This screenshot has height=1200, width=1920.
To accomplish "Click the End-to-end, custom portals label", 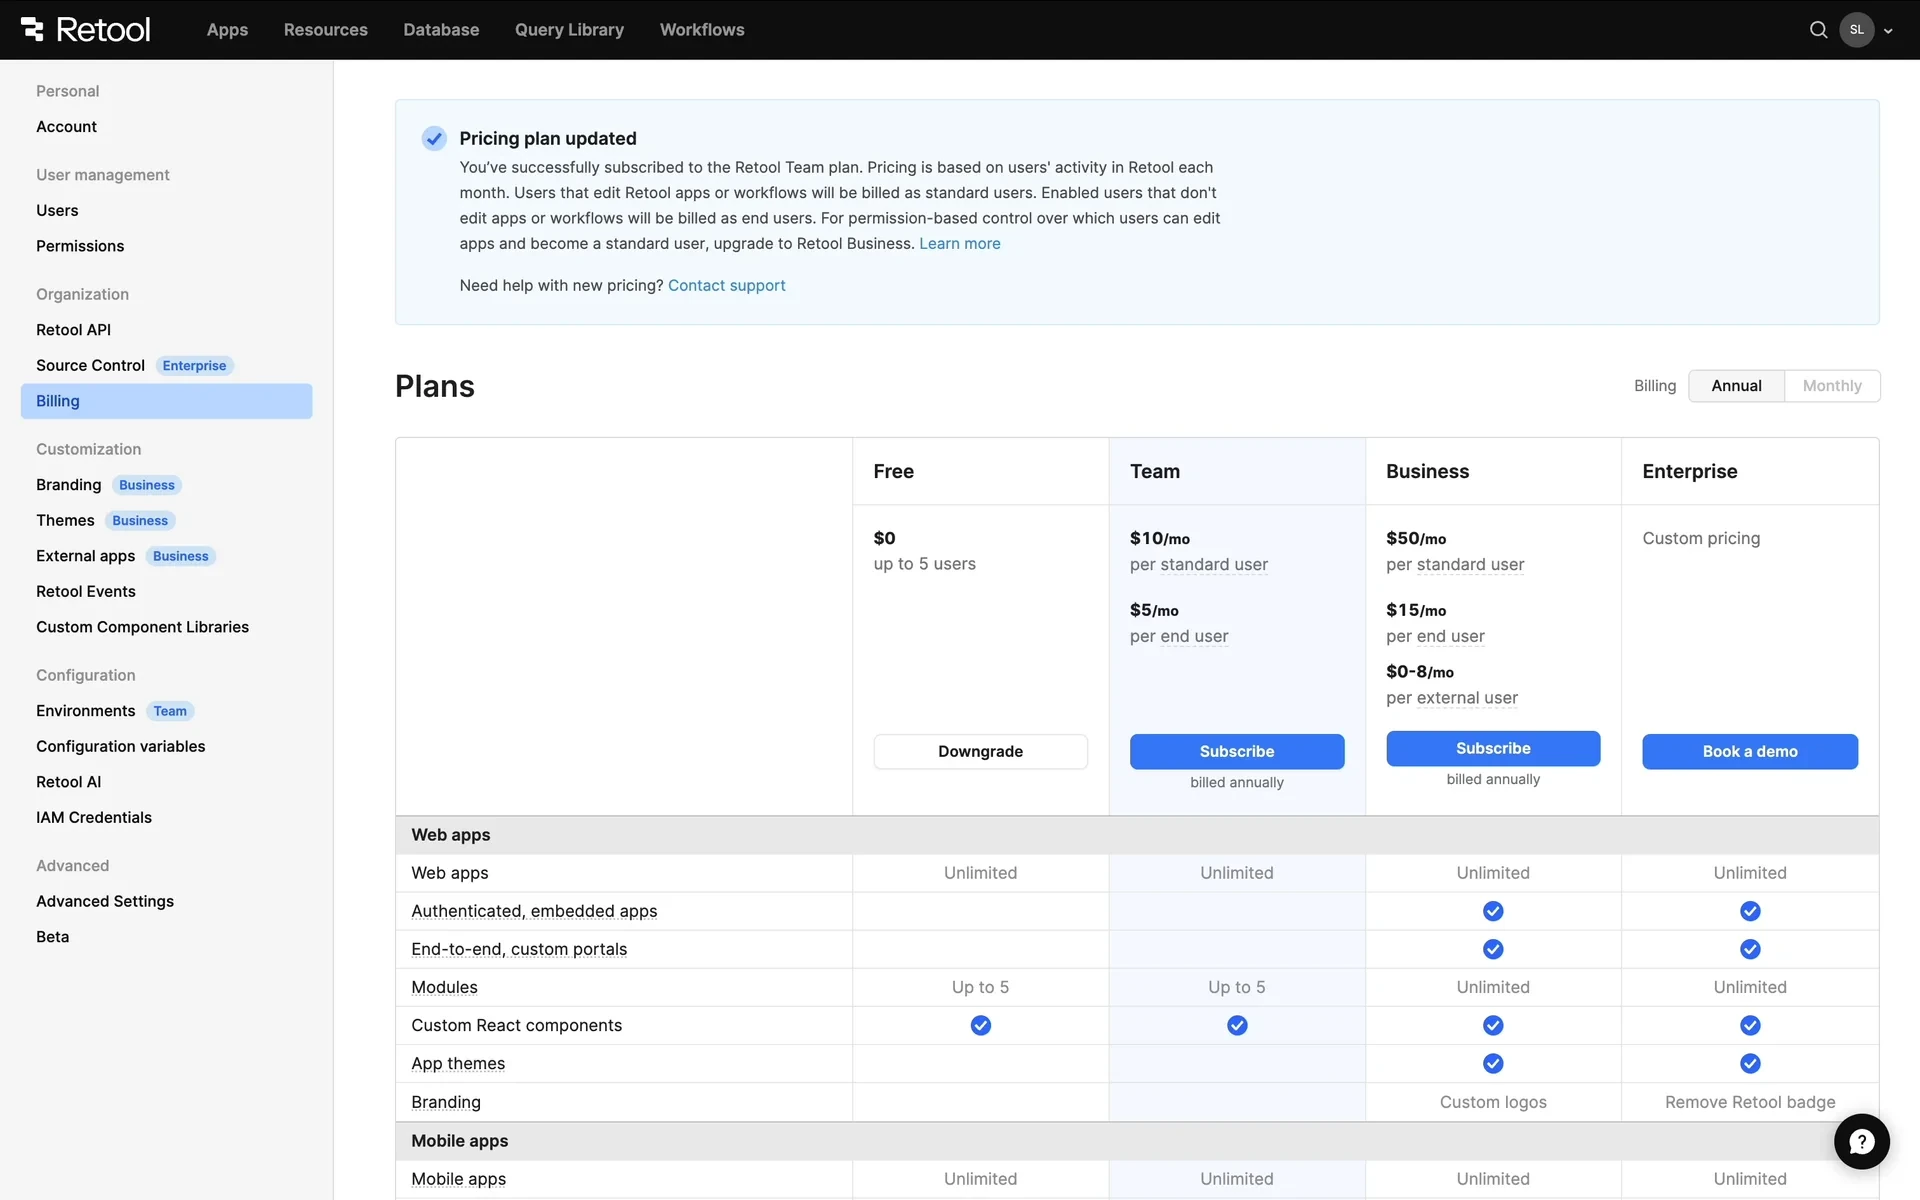I will tap(519, 949).
